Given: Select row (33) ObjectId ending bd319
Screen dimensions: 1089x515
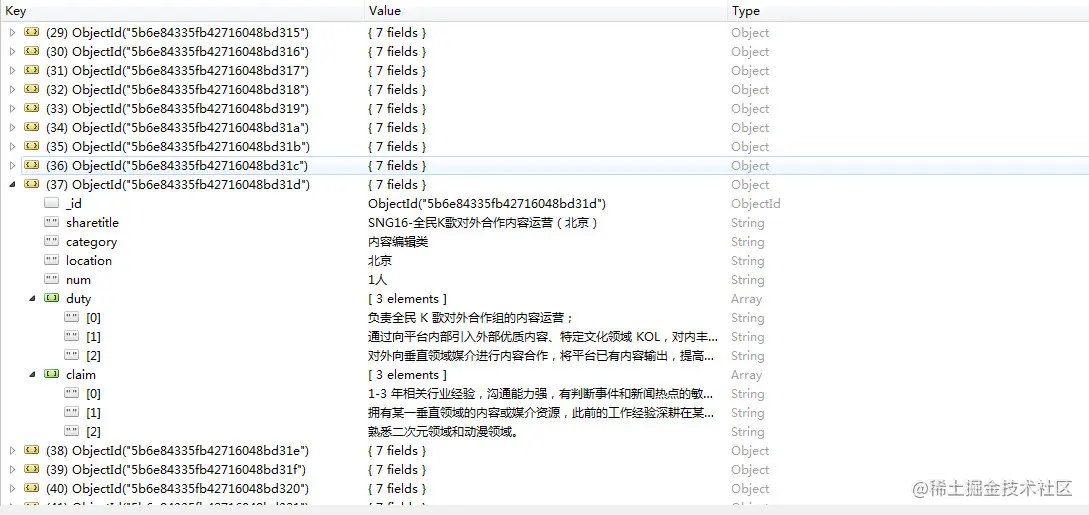Looking at the screenshot, I should (177, 108).
